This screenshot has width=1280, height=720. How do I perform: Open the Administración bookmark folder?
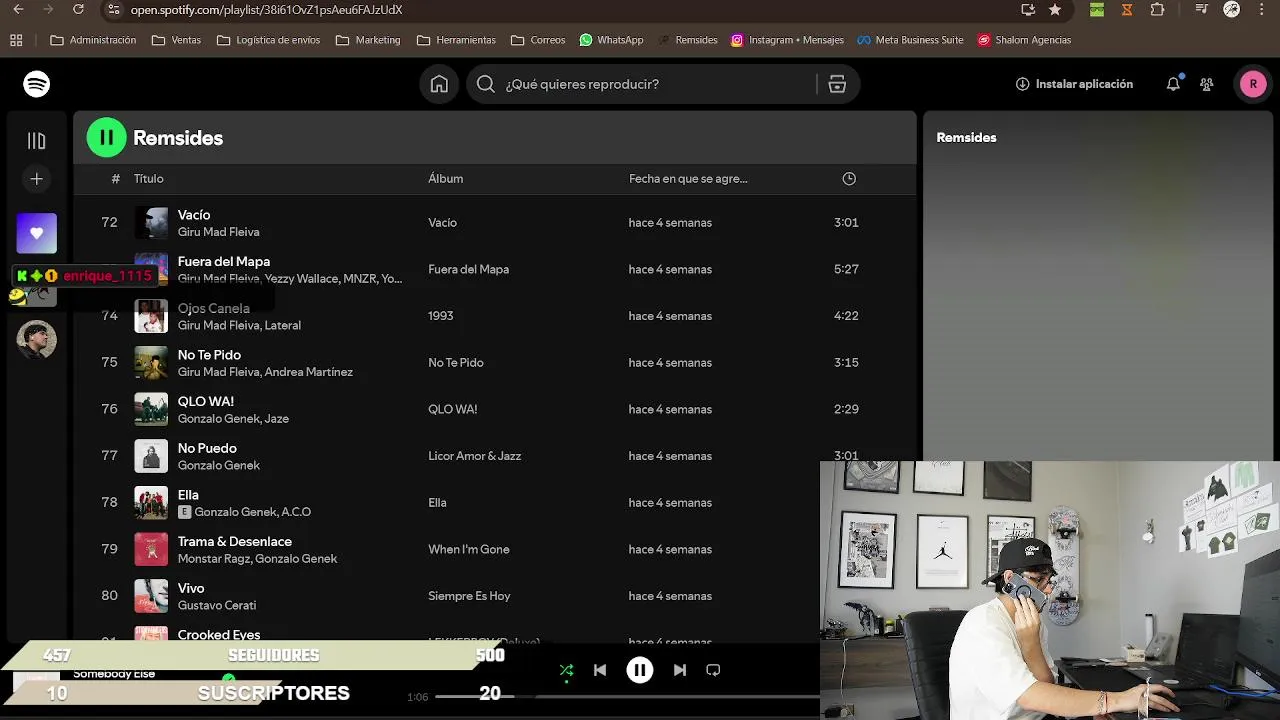click(x=93, y=40)
